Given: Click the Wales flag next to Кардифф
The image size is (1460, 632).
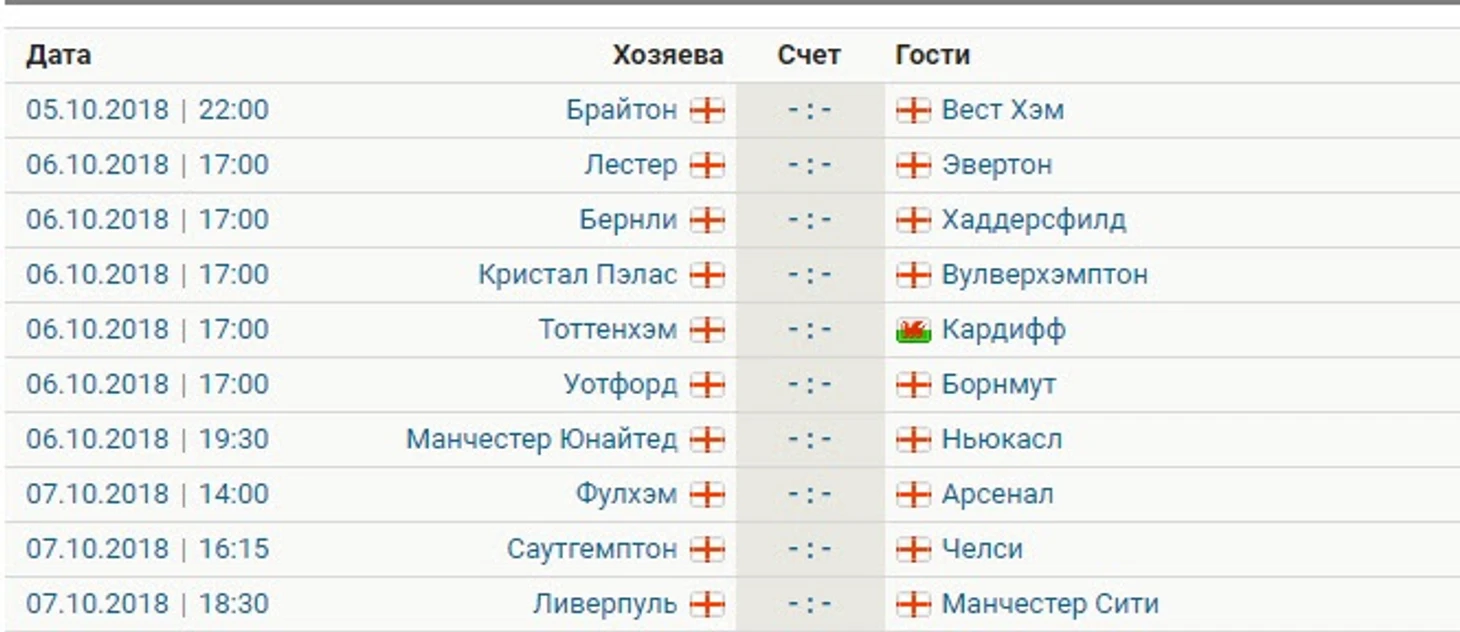Looking at the screenshot, I should tap(914, 330).
